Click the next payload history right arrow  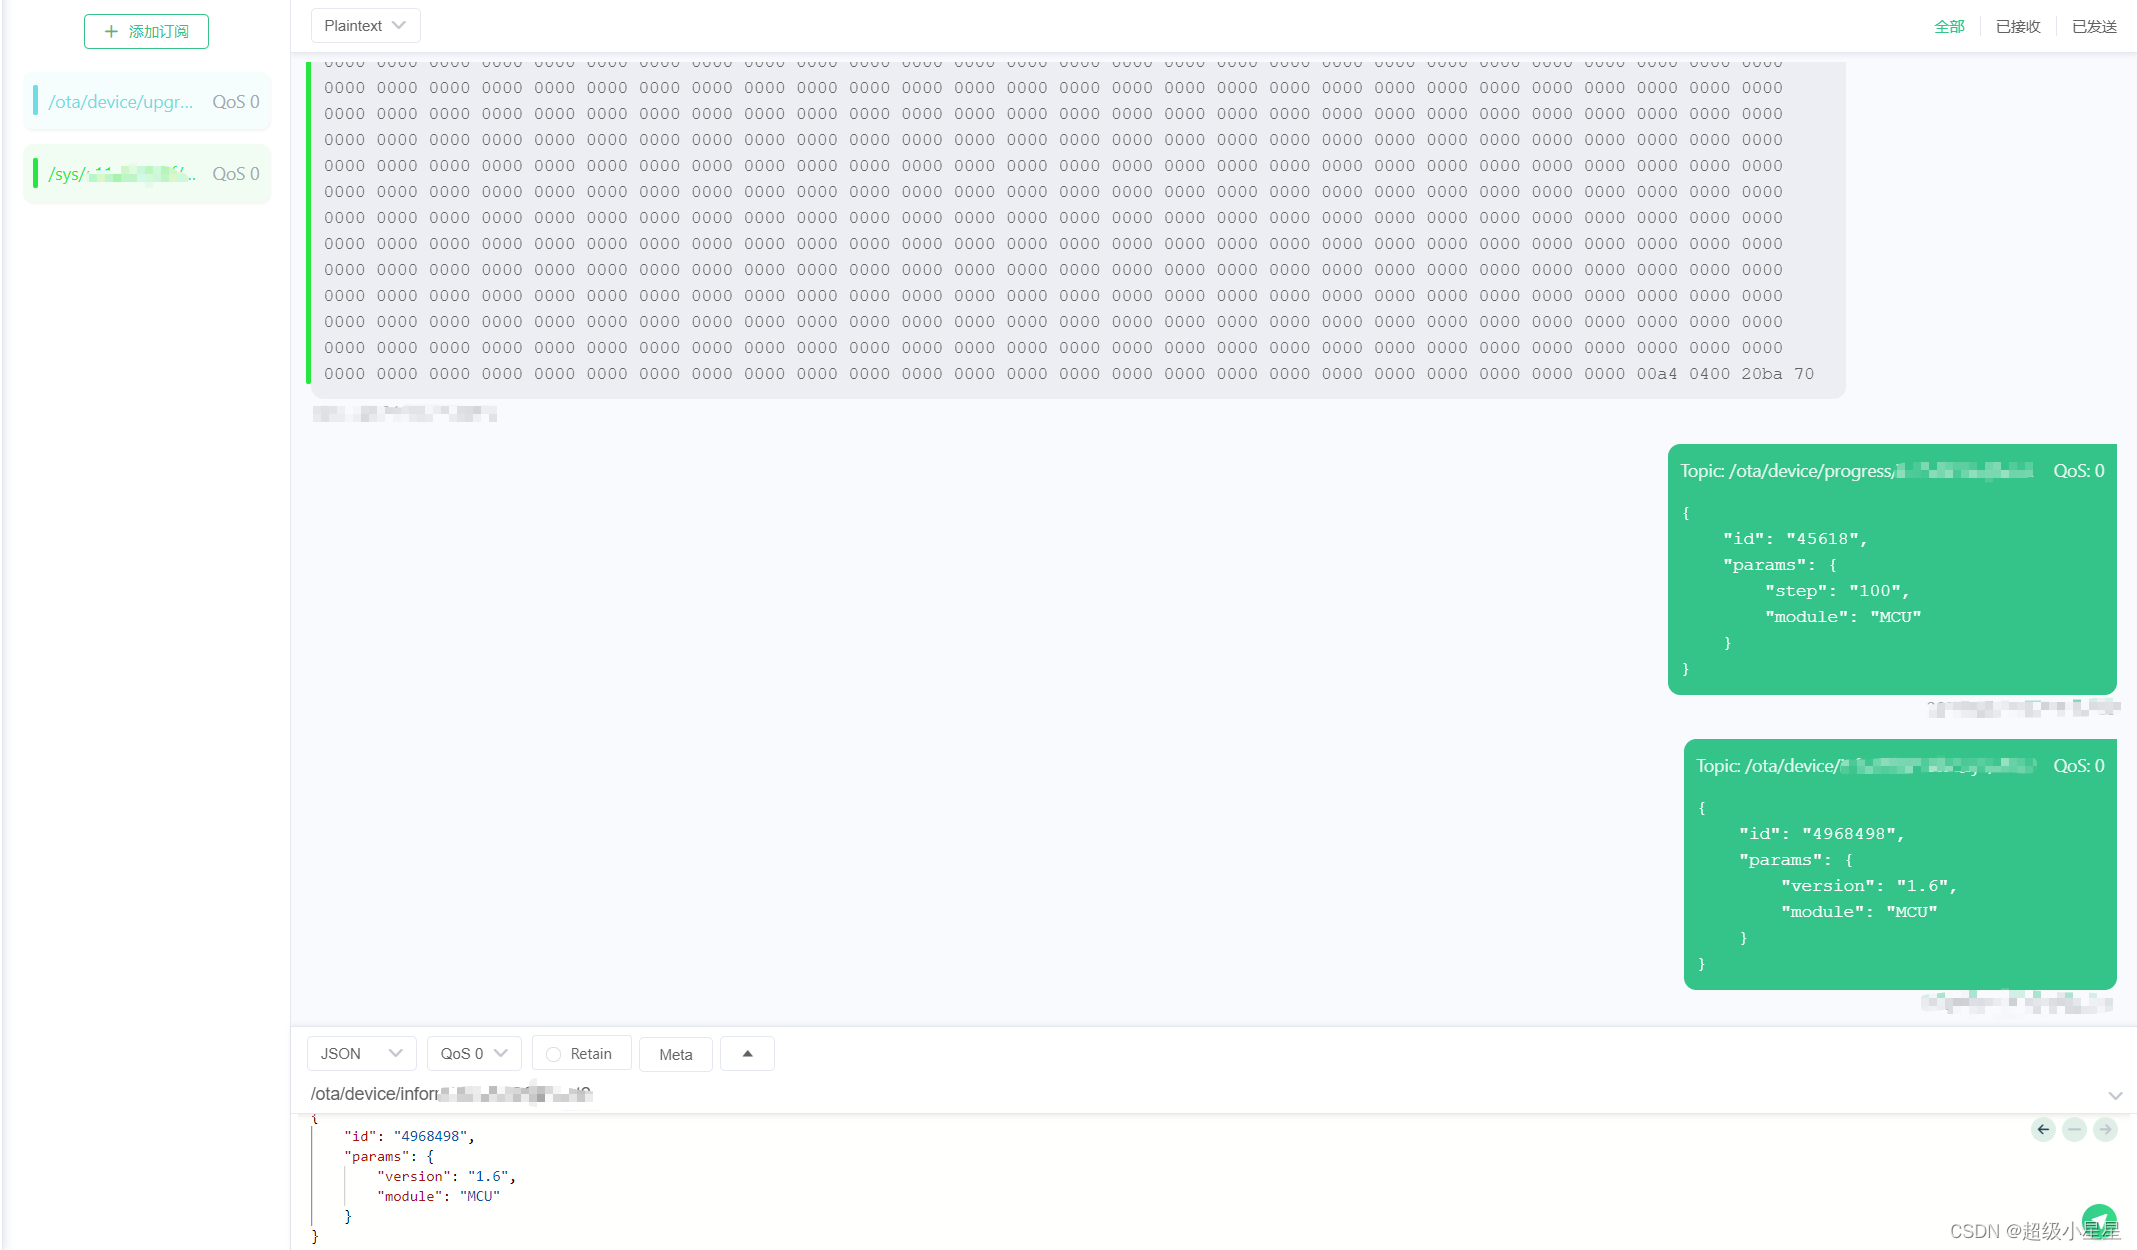2105,1129
